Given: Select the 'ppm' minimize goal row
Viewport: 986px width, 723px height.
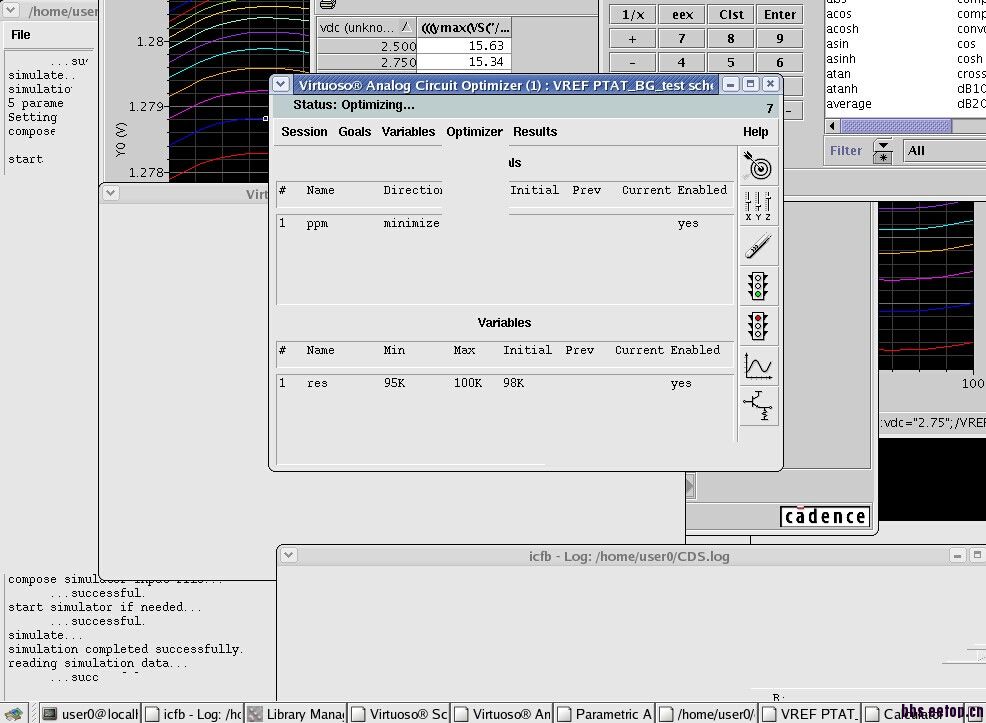Looking at the screenshot, I should click(x=505, y=223).
